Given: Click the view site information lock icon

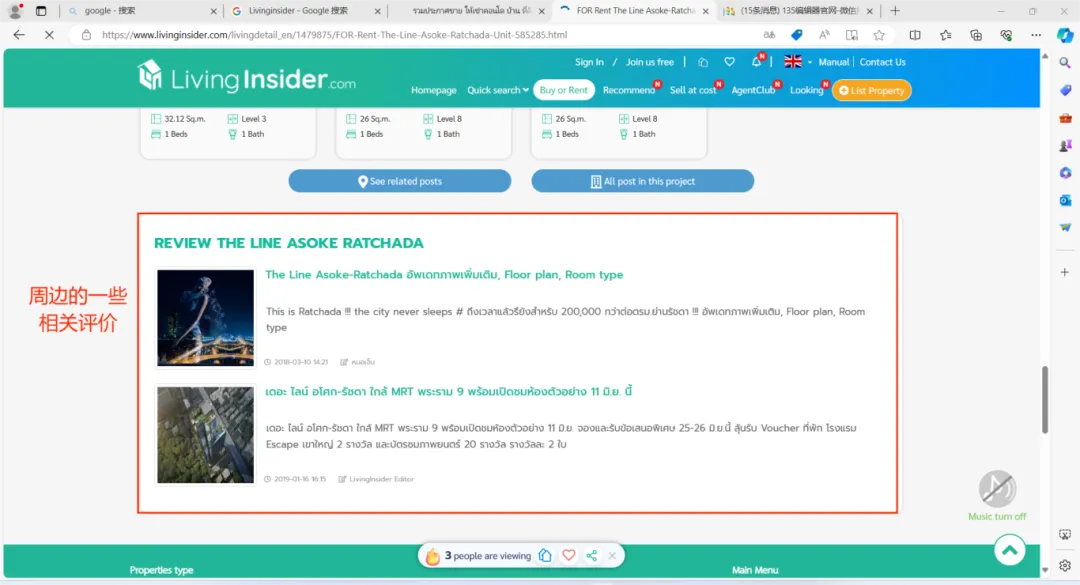Looking at the screenshot, I should point(86,34).
